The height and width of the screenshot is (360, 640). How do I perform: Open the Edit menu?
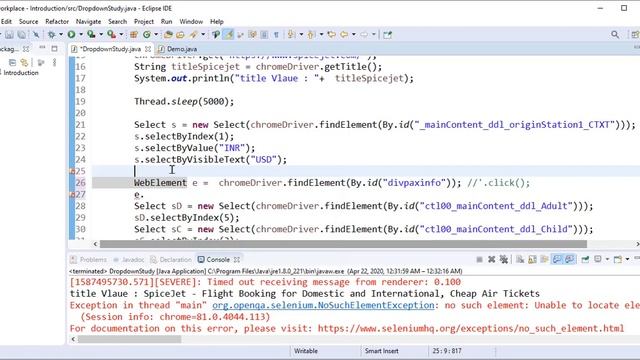[6, 22]
